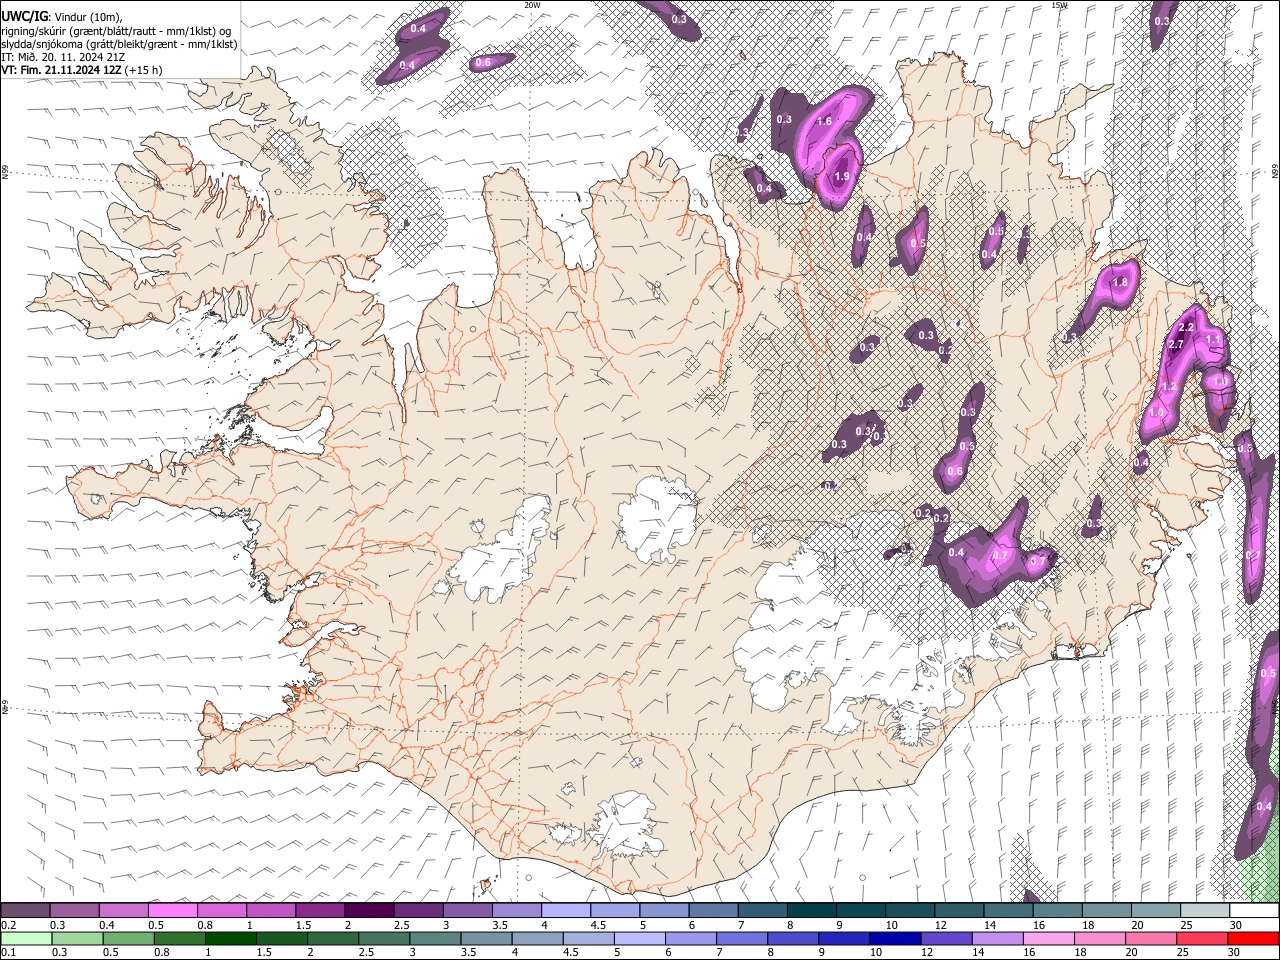
Task: Click the 'slydda/snjókoma' legend description line
Action: pyautogui.click(x=119, y=44)
